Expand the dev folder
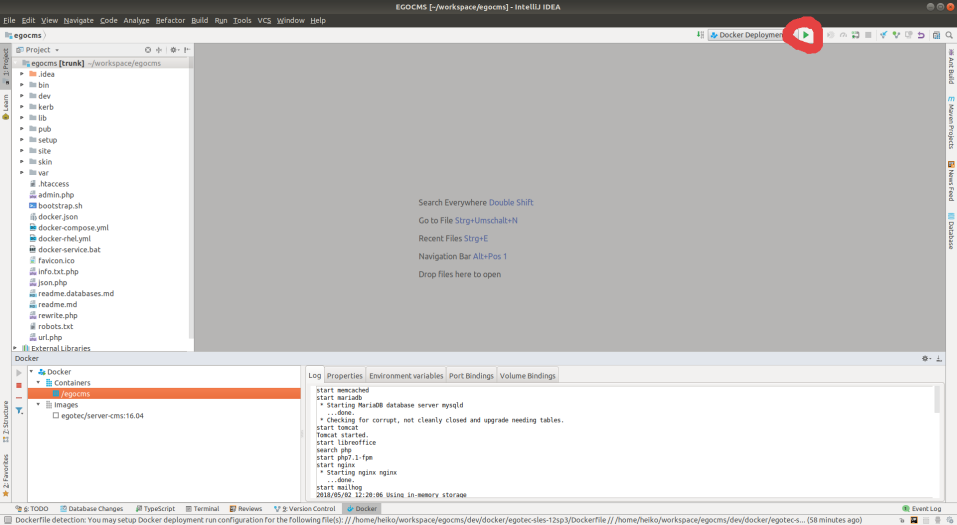The height and width of the screenshot is (525, 957). pos(22,96)
